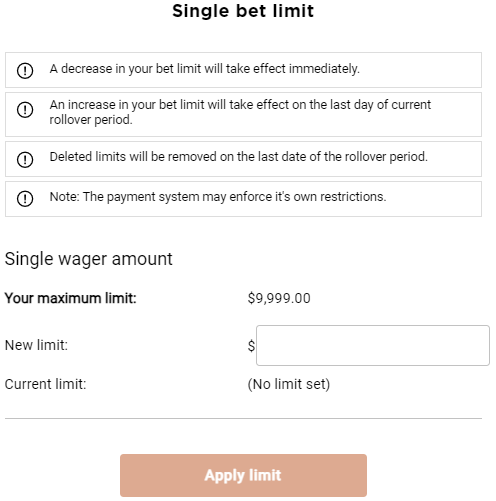Click the 'rollover period.' second line text
Image resolution: width=496 pixels, height=501 pixels.
91,120
